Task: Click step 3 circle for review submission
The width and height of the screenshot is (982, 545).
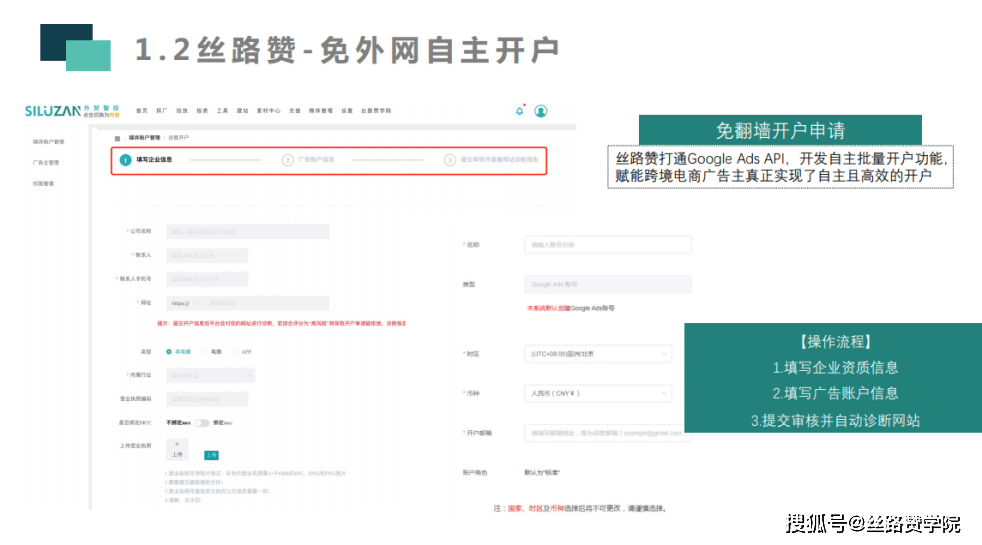Action: [x=450, y=160]
